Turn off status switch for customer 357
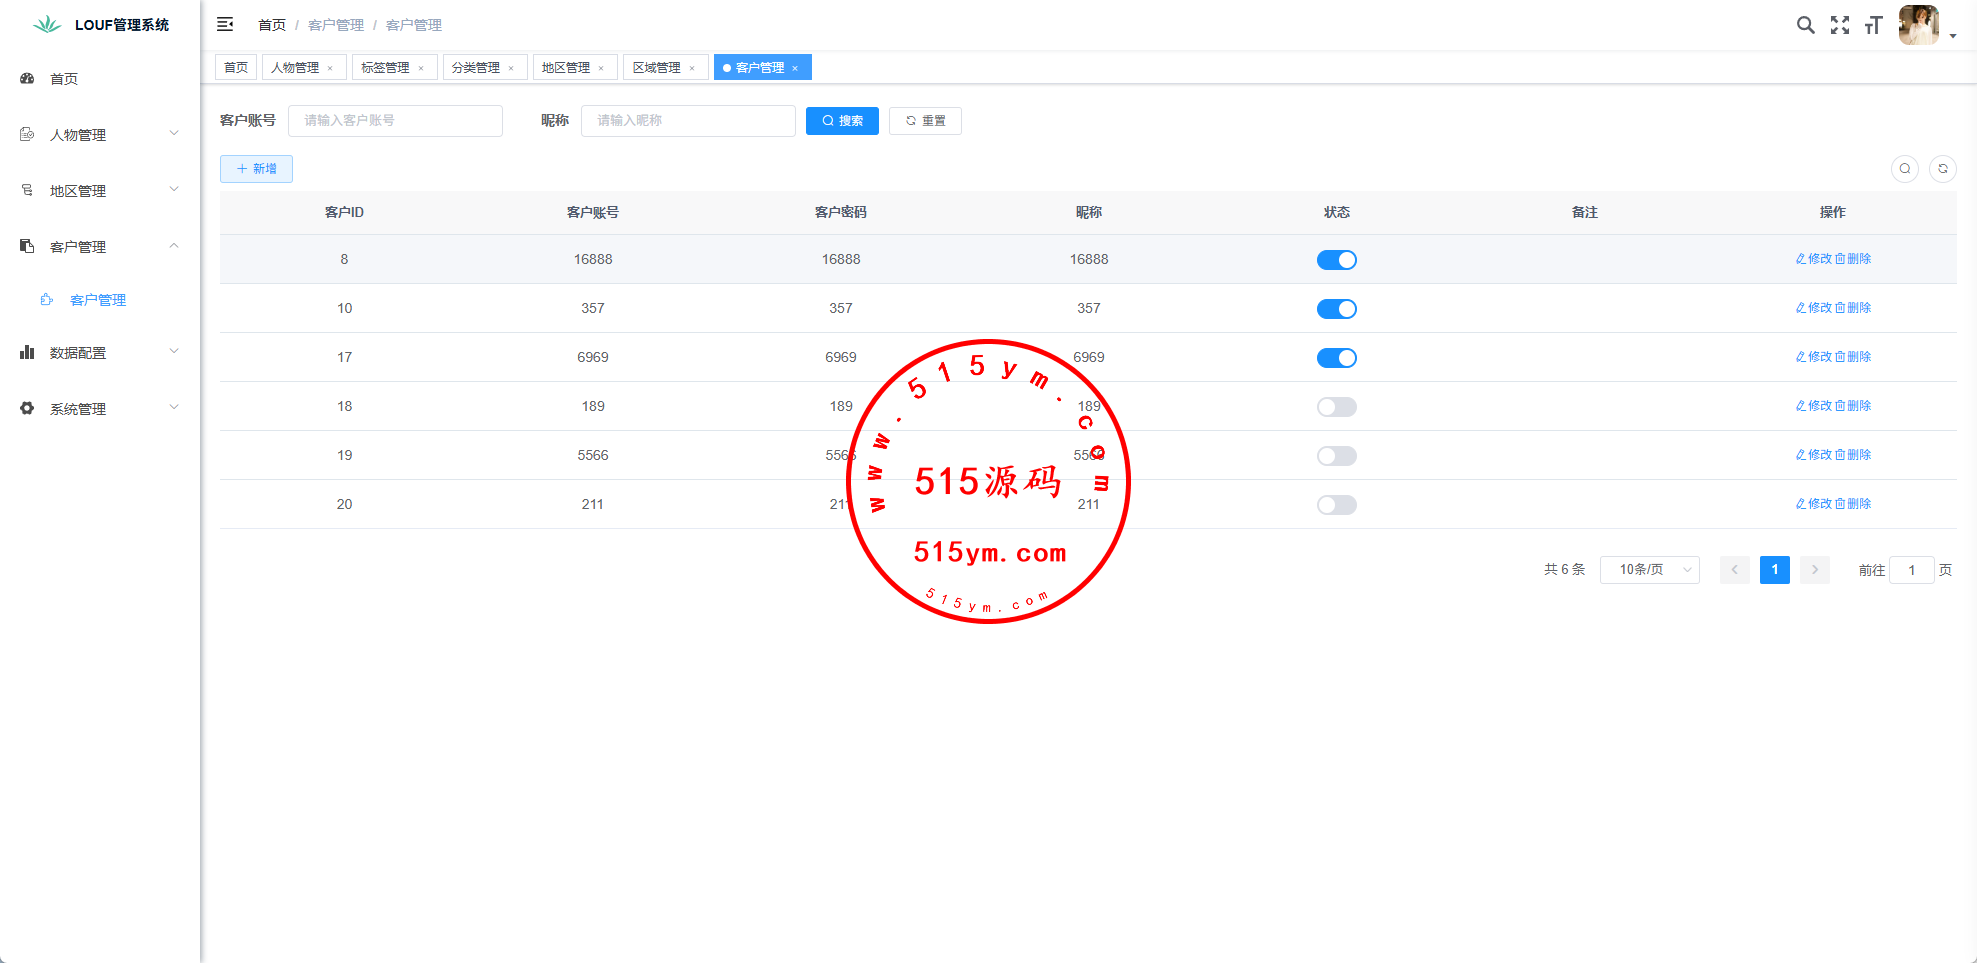The image size is (1977, 963). pyautogui.click(x=1336, y=309)
